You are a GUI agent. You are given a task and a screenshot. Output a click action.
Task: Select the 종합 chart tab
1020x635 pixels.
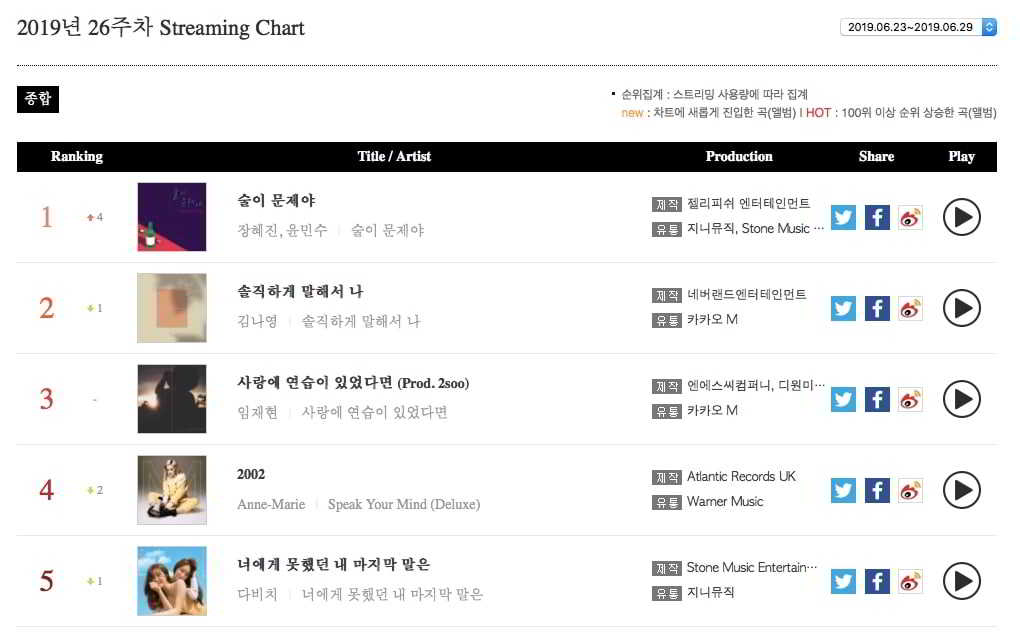point(38,99)
